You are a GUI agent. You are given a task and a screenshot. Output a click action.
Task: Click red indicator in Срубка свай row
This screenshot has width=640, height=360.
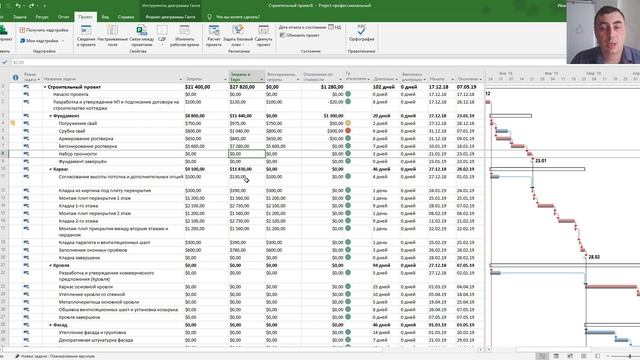point(348,131)
